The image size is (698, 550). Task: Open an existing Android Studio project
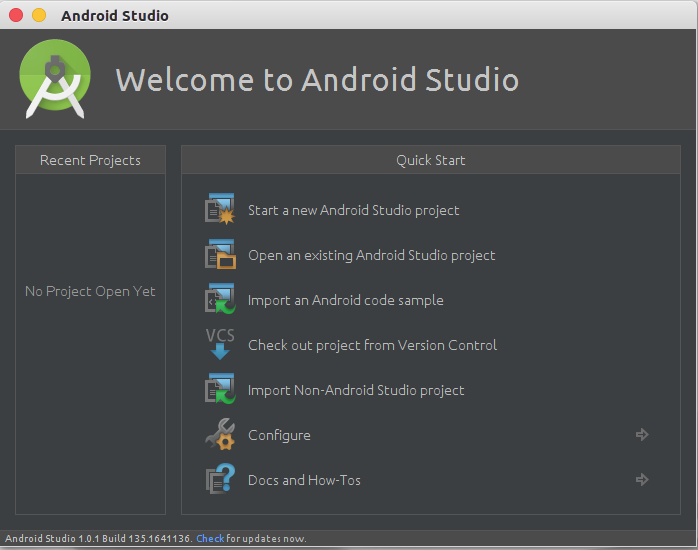point(372,255)
